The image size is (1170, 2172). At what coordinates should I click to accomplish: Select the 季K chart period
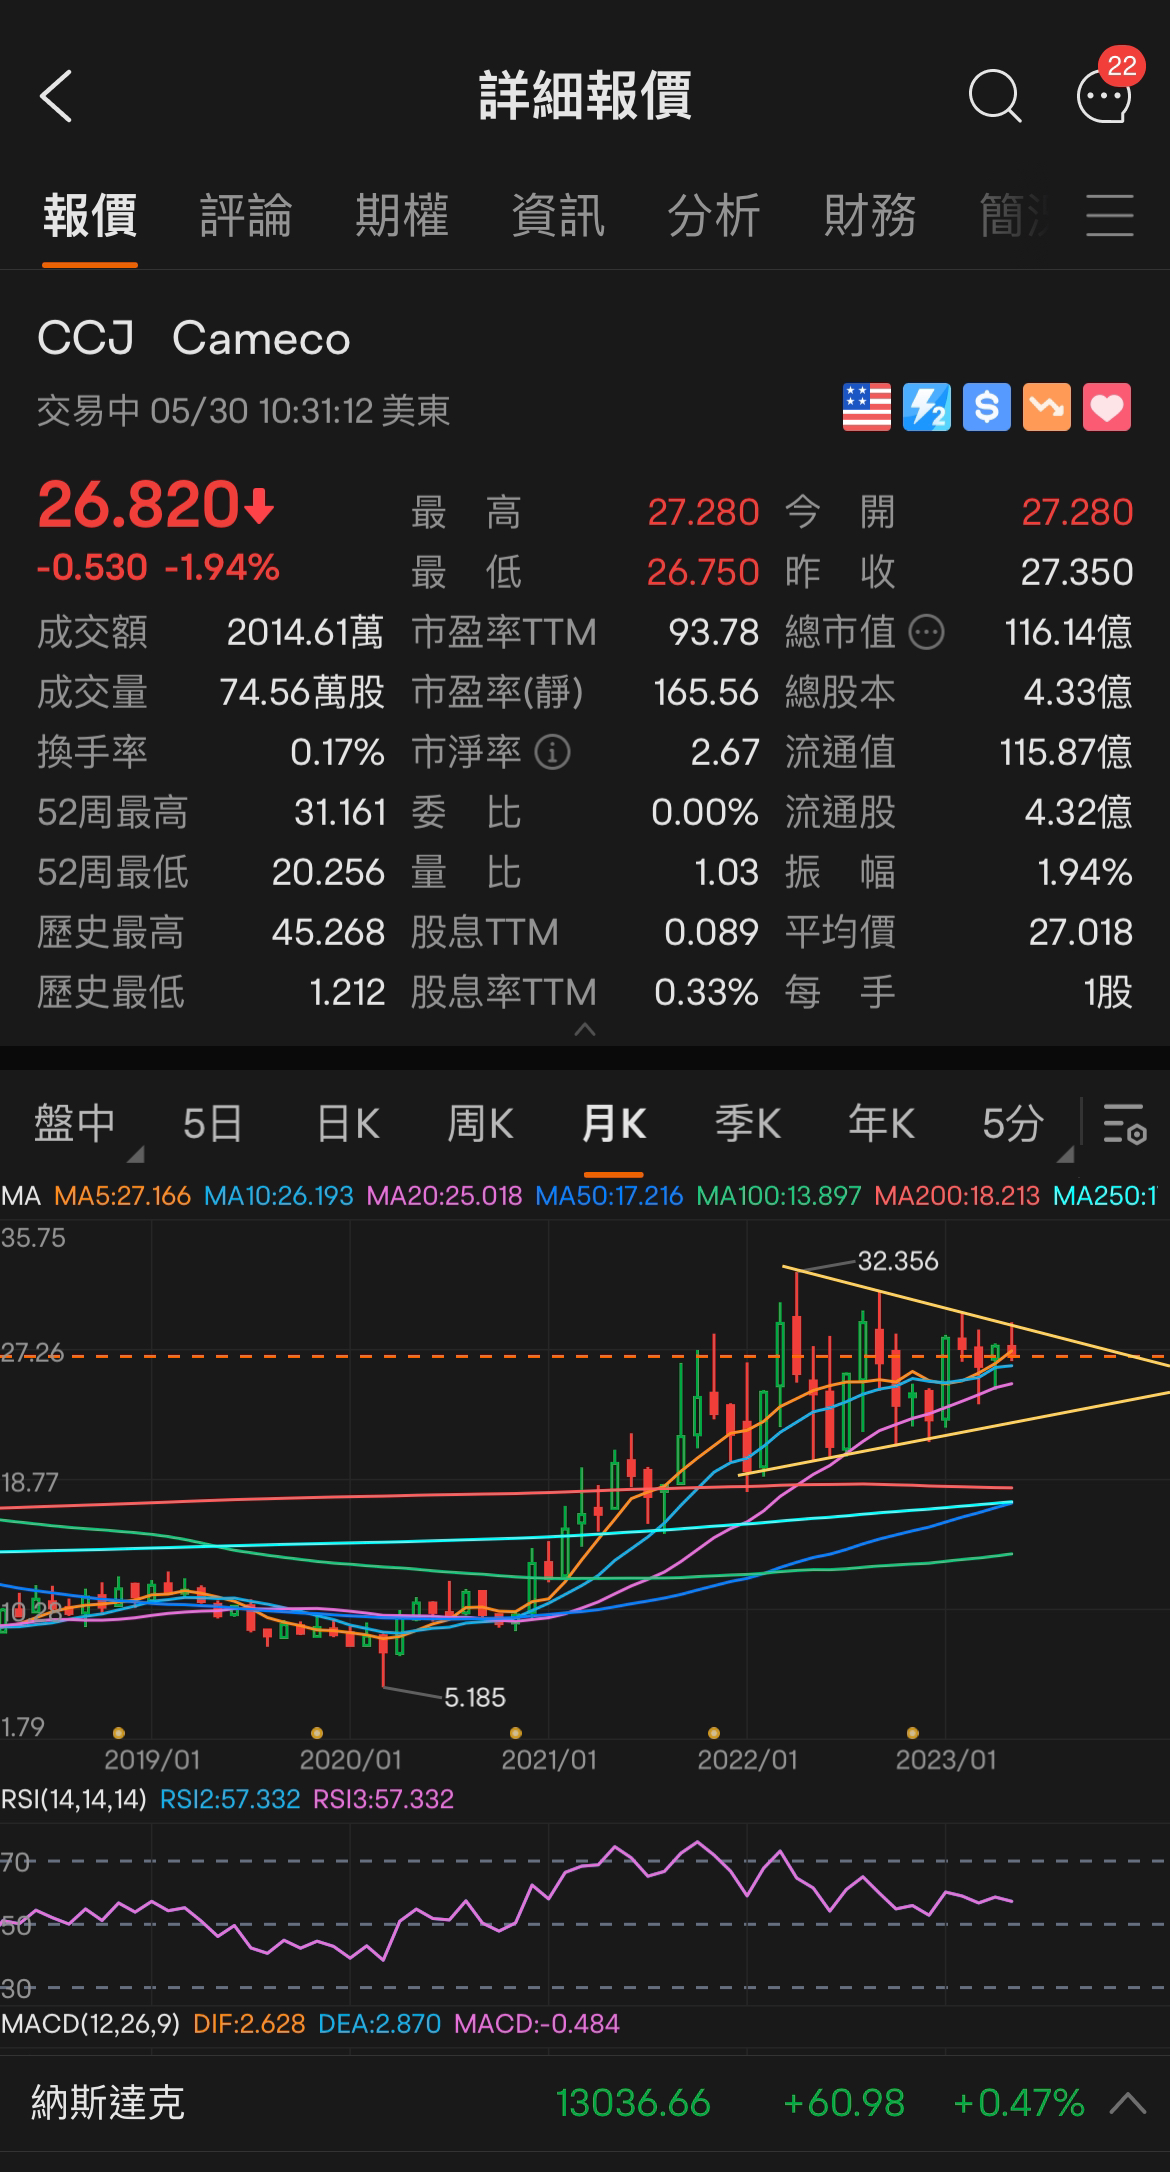pos(748,1124)
